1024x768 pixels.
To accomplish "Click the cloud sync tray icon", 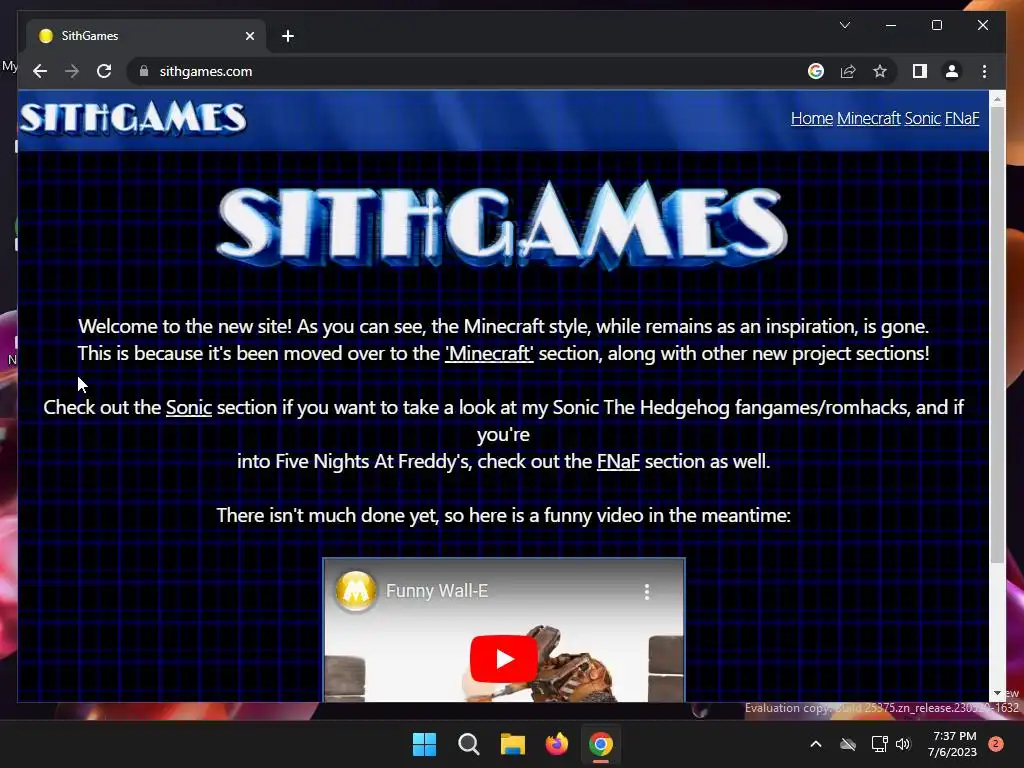I will point(848,744).
